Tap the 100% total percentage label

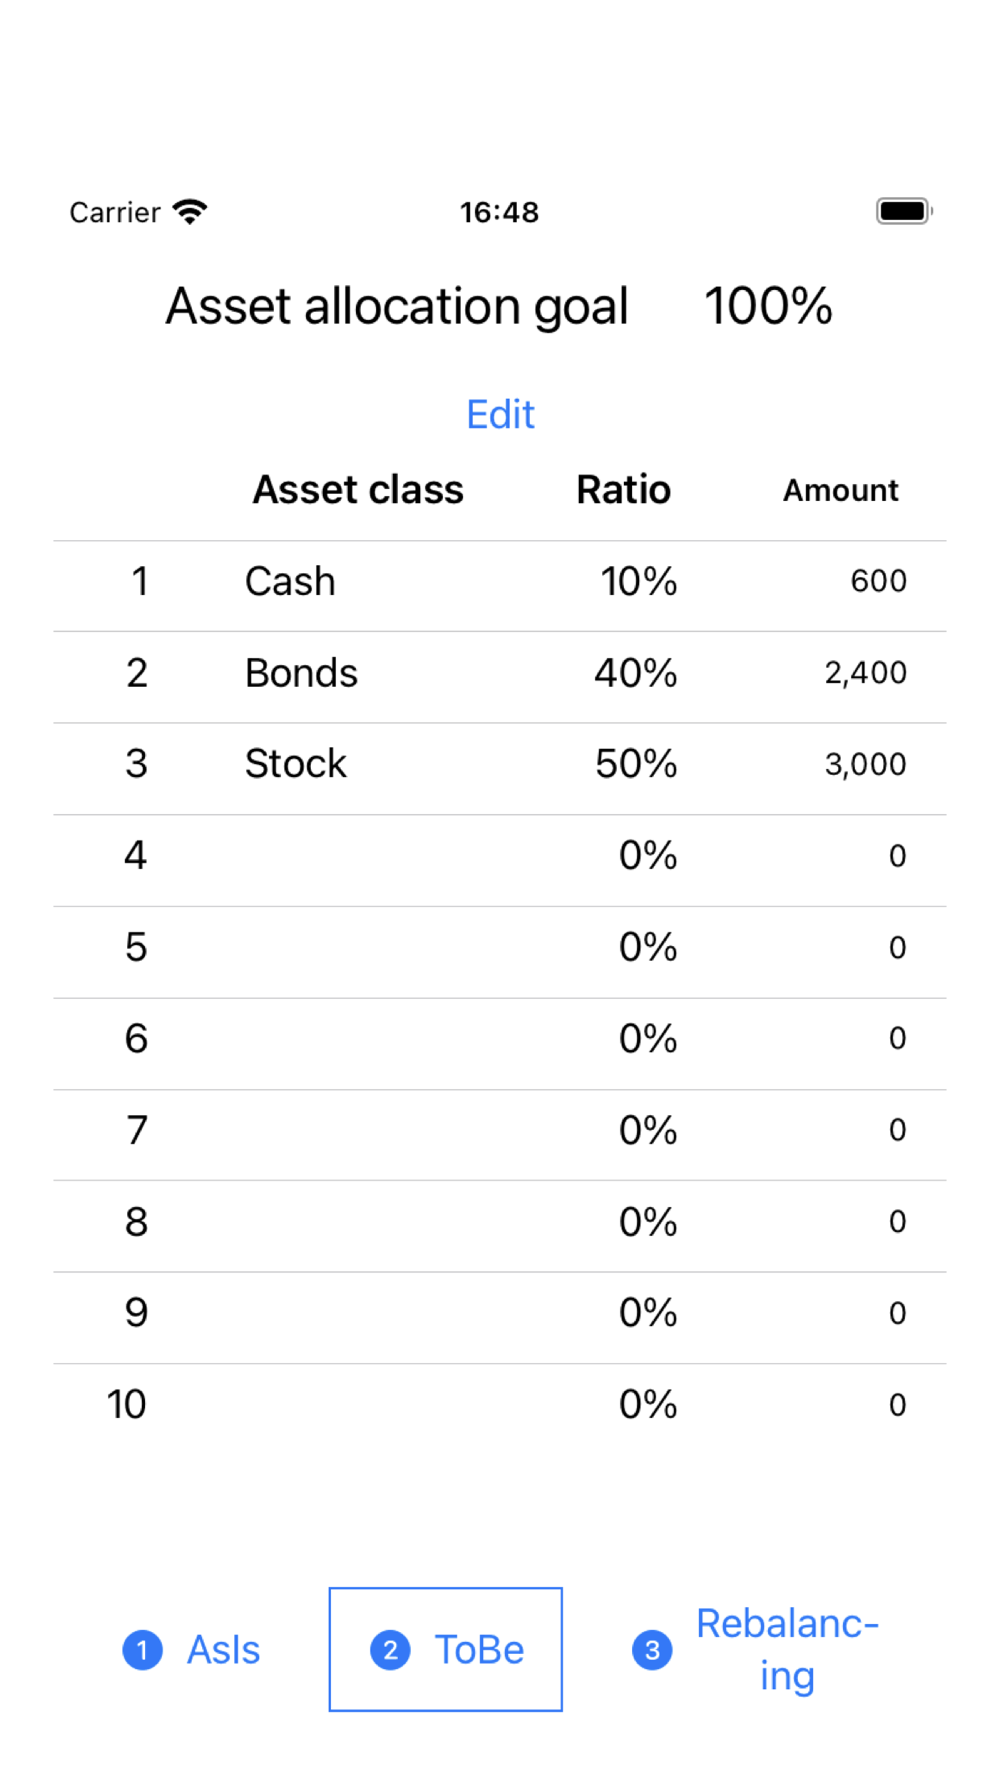(768, 306)
